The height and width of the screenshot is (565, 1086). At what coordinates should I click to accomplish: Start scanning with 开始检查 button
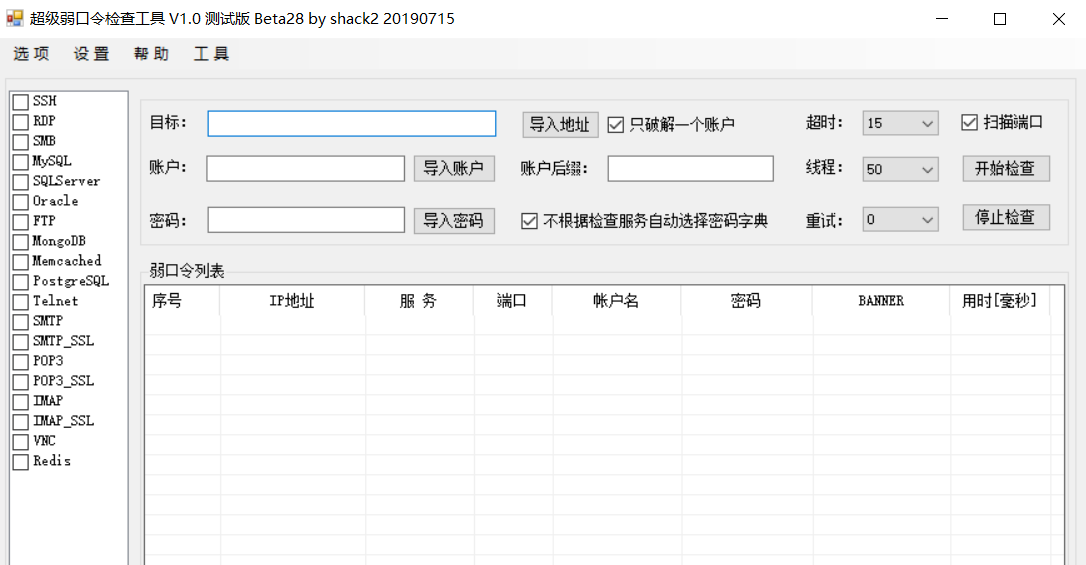pyautogui.click(x=1006, y=168)
